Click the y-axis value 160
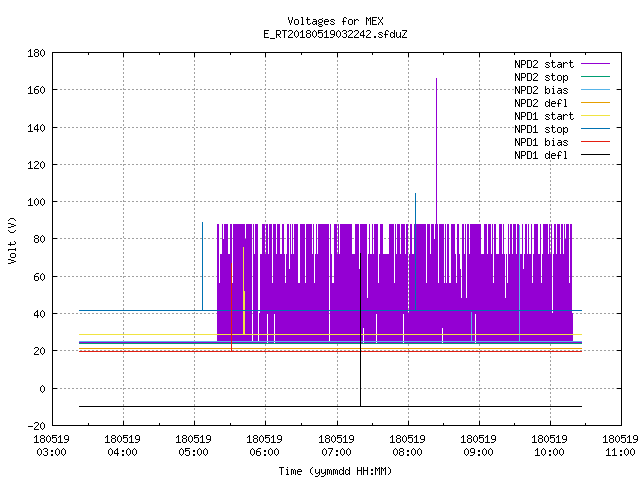The image size is (640, 480). click(x=36, y=90)
